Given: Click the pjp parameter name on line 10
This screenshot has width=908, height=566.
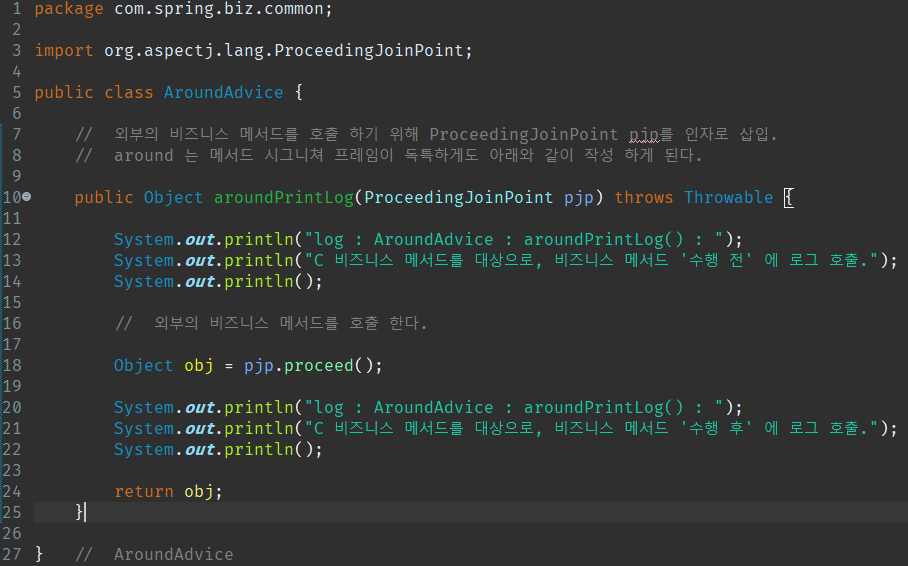Looking at the screenshot, I should pyautogui.click(x=579, y=198).
